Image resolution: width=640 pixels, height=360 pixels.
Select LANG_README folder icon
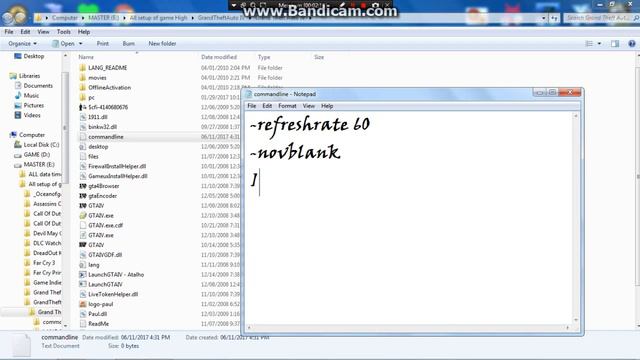[82, 67]
